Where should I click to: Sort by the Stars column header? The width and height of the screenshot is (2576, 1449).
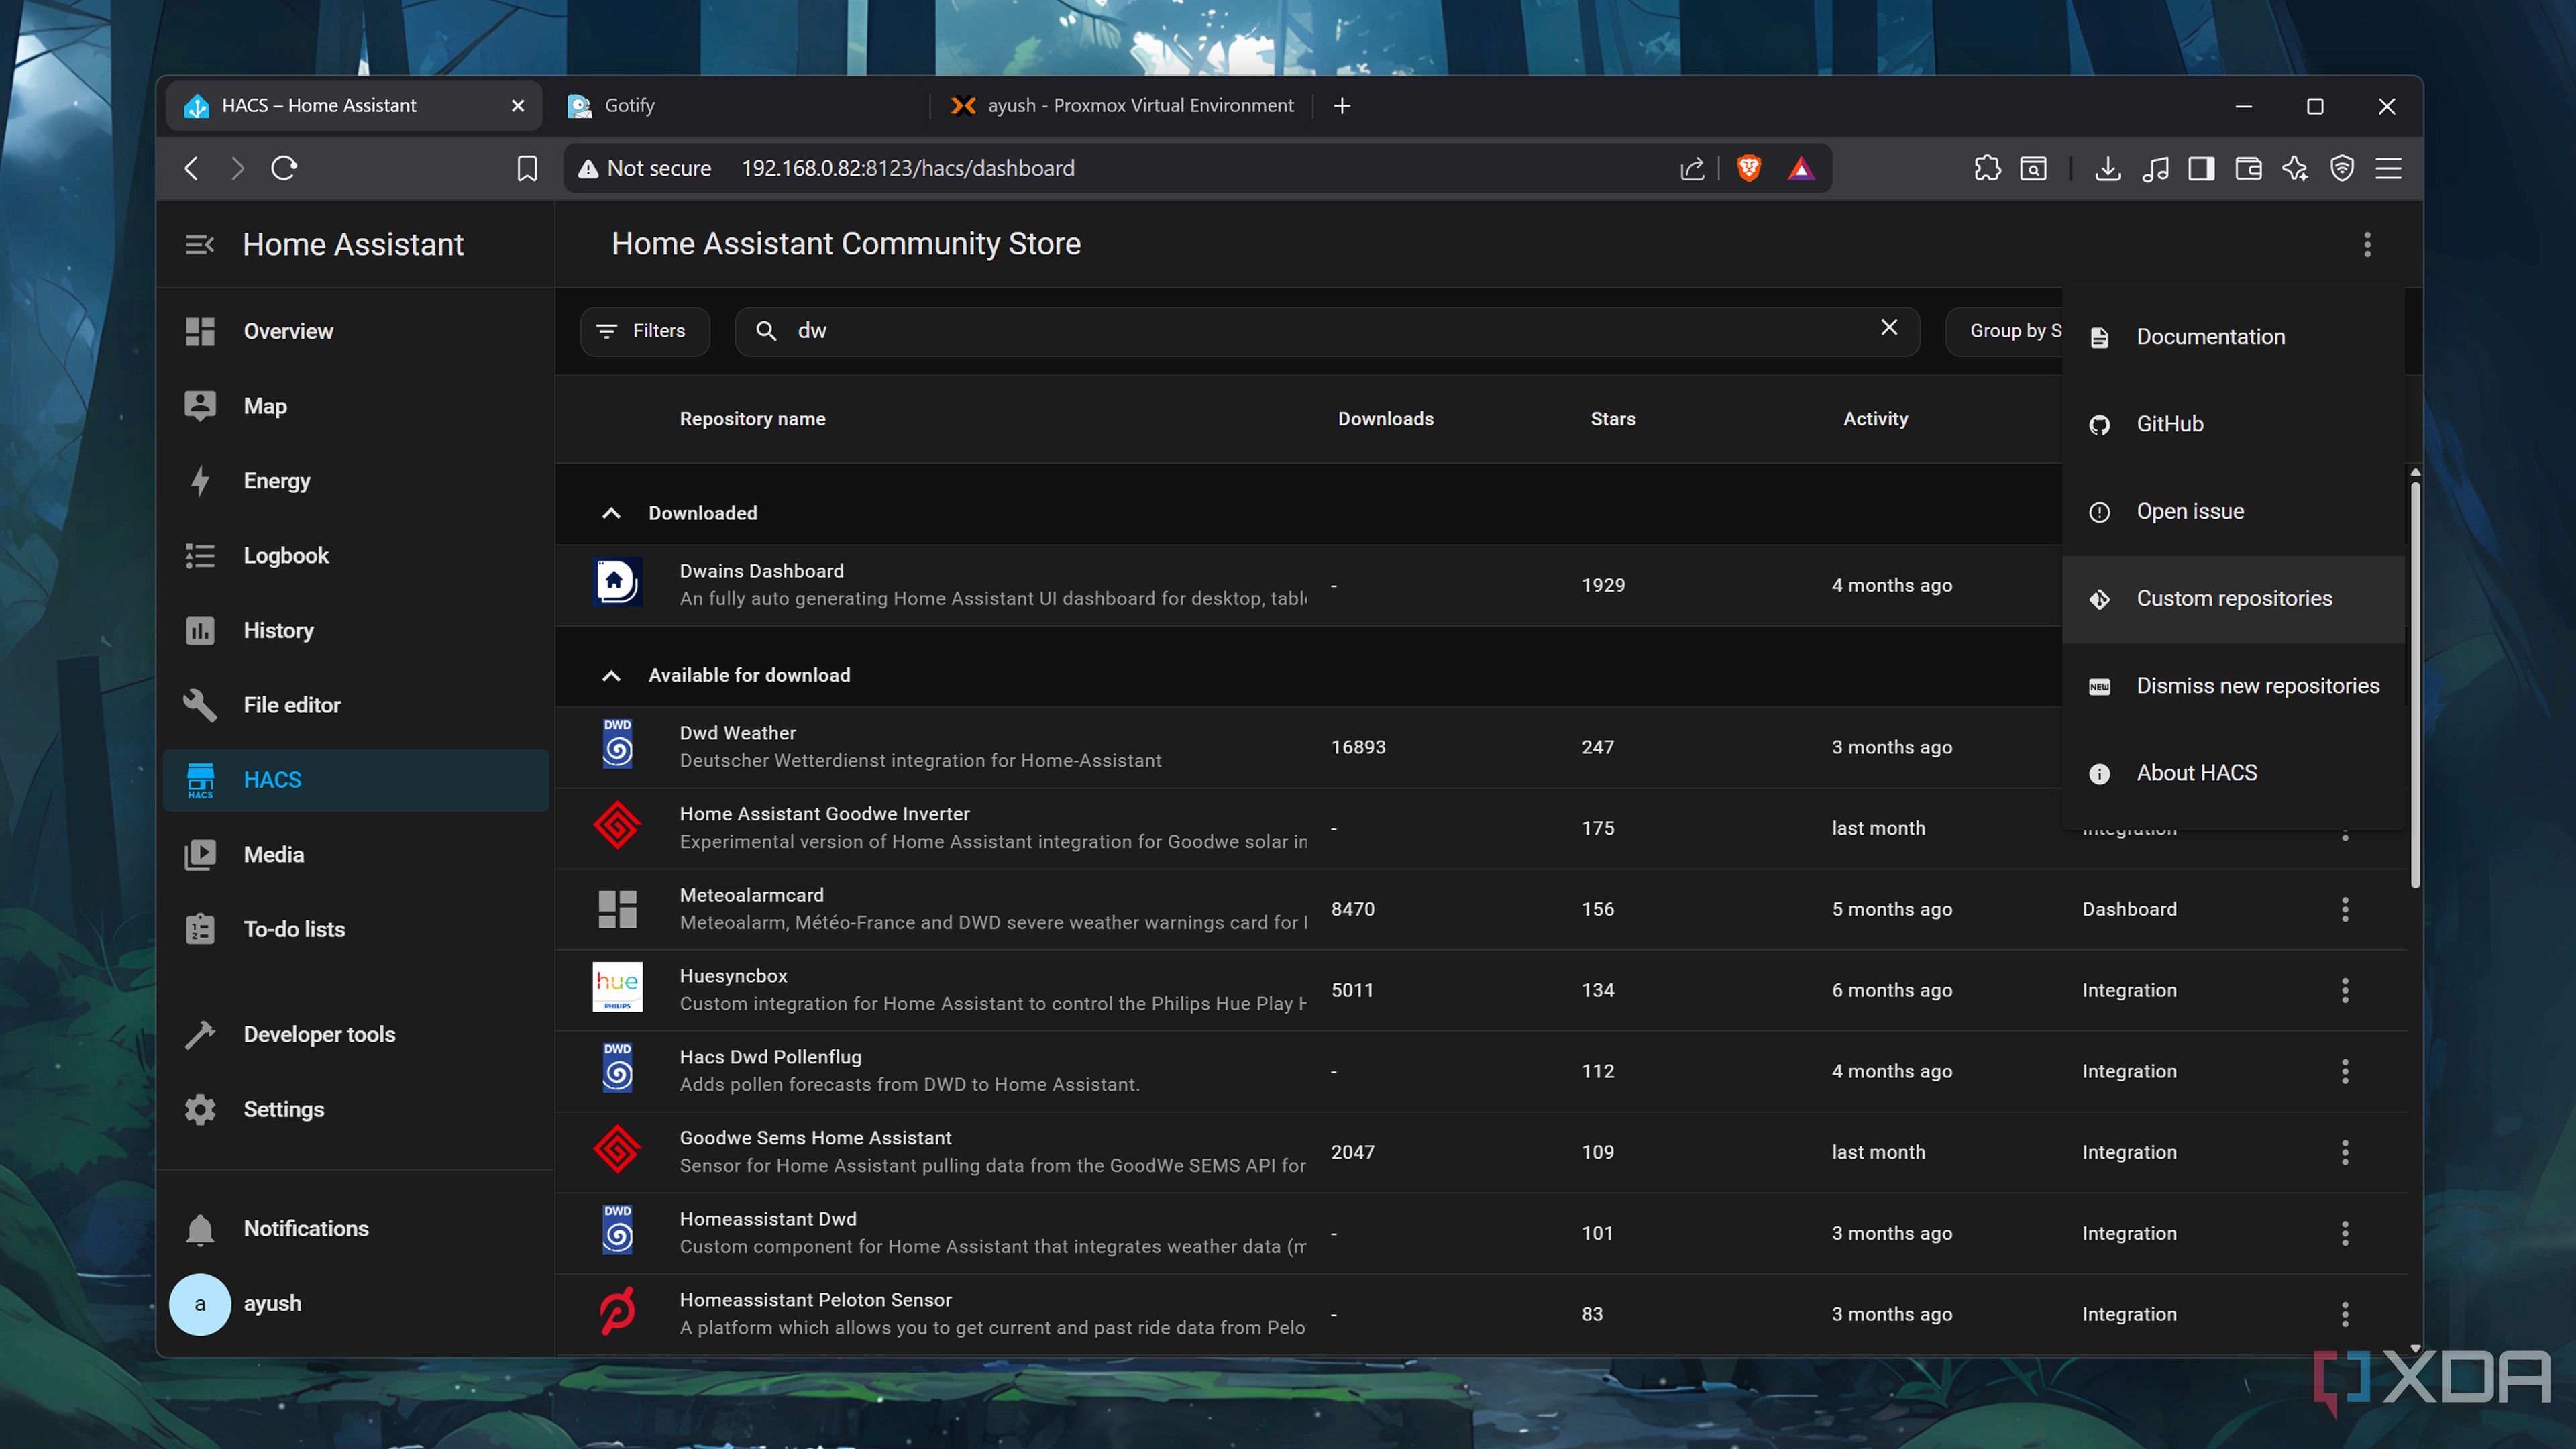[x=1613, y=419]
